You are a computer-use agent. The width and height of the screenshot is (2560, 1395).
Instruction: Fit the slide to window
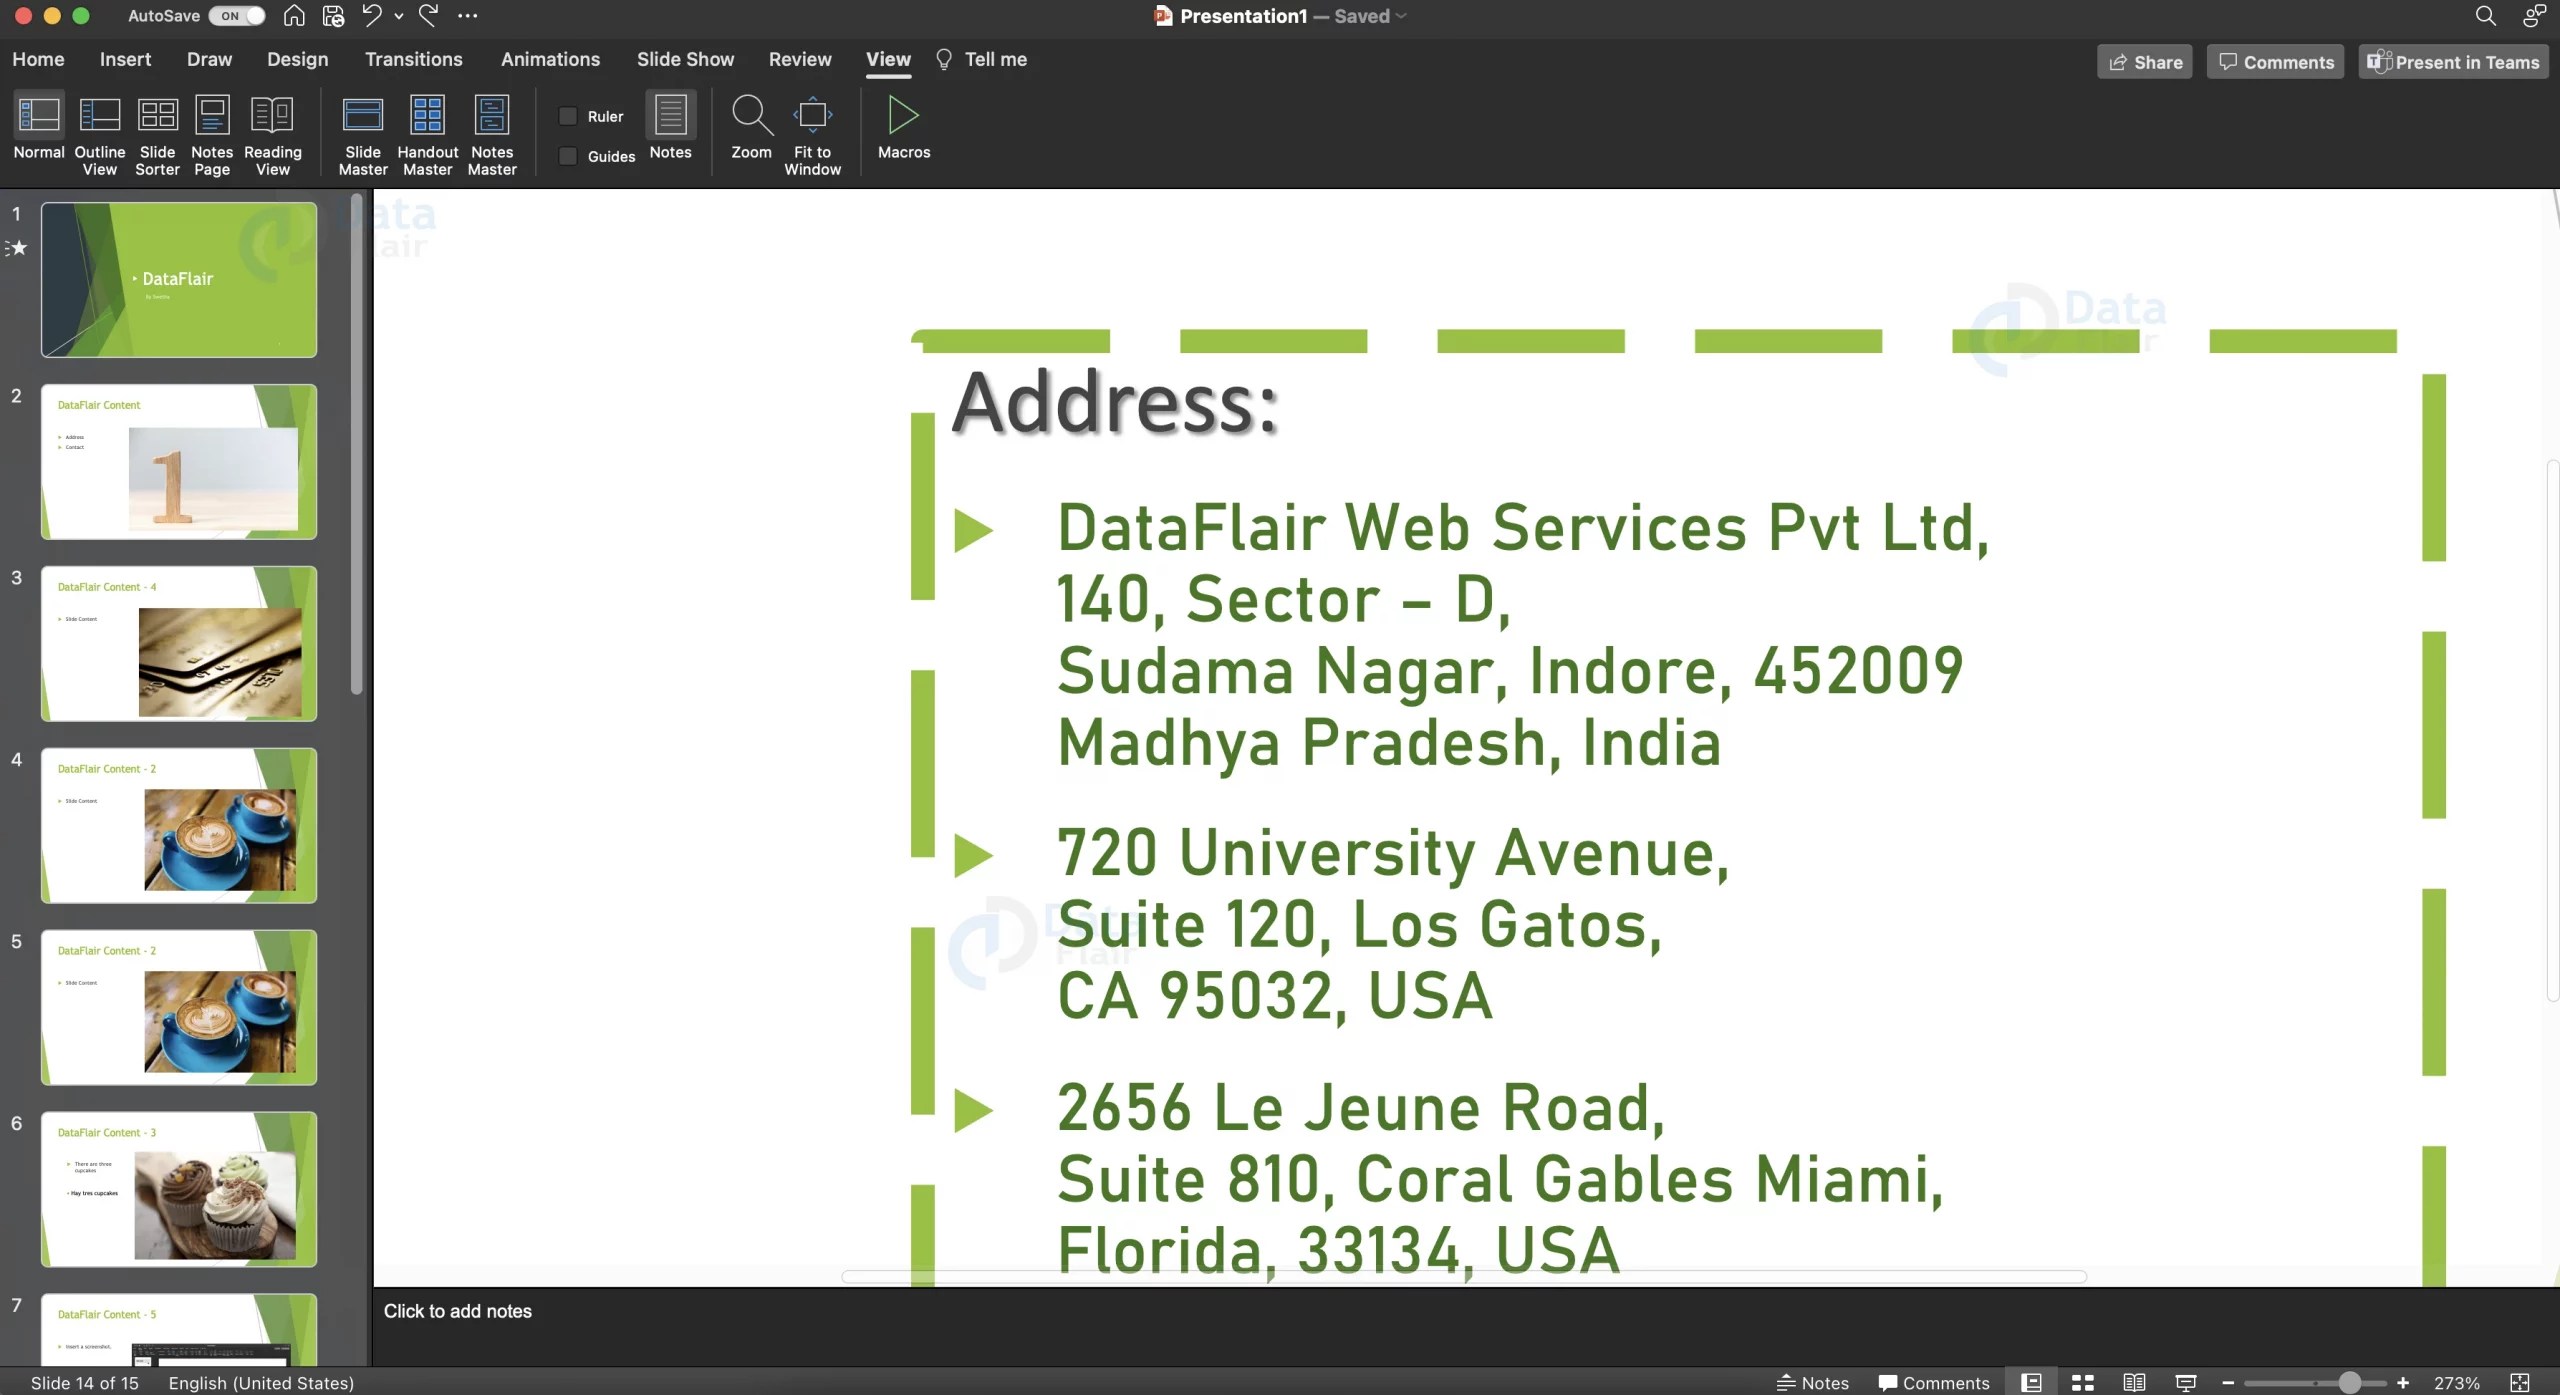812,125
